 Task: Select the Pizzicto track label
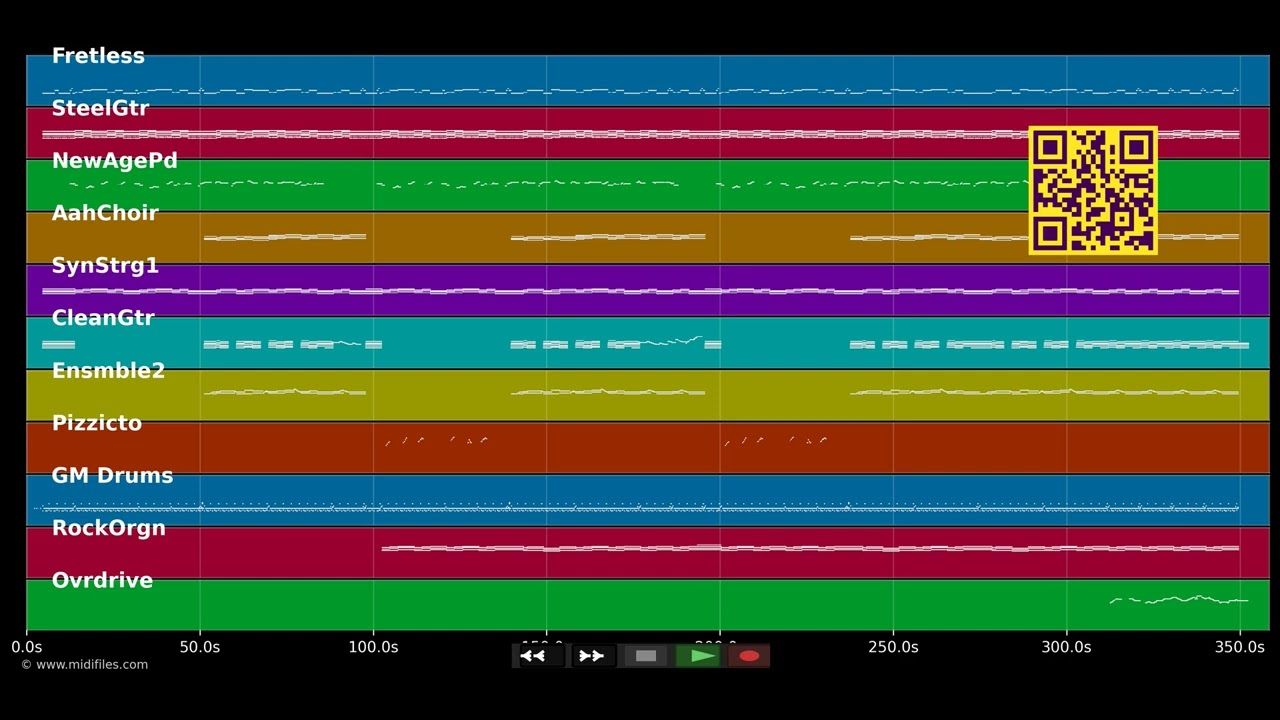click(x=97, y=423)
